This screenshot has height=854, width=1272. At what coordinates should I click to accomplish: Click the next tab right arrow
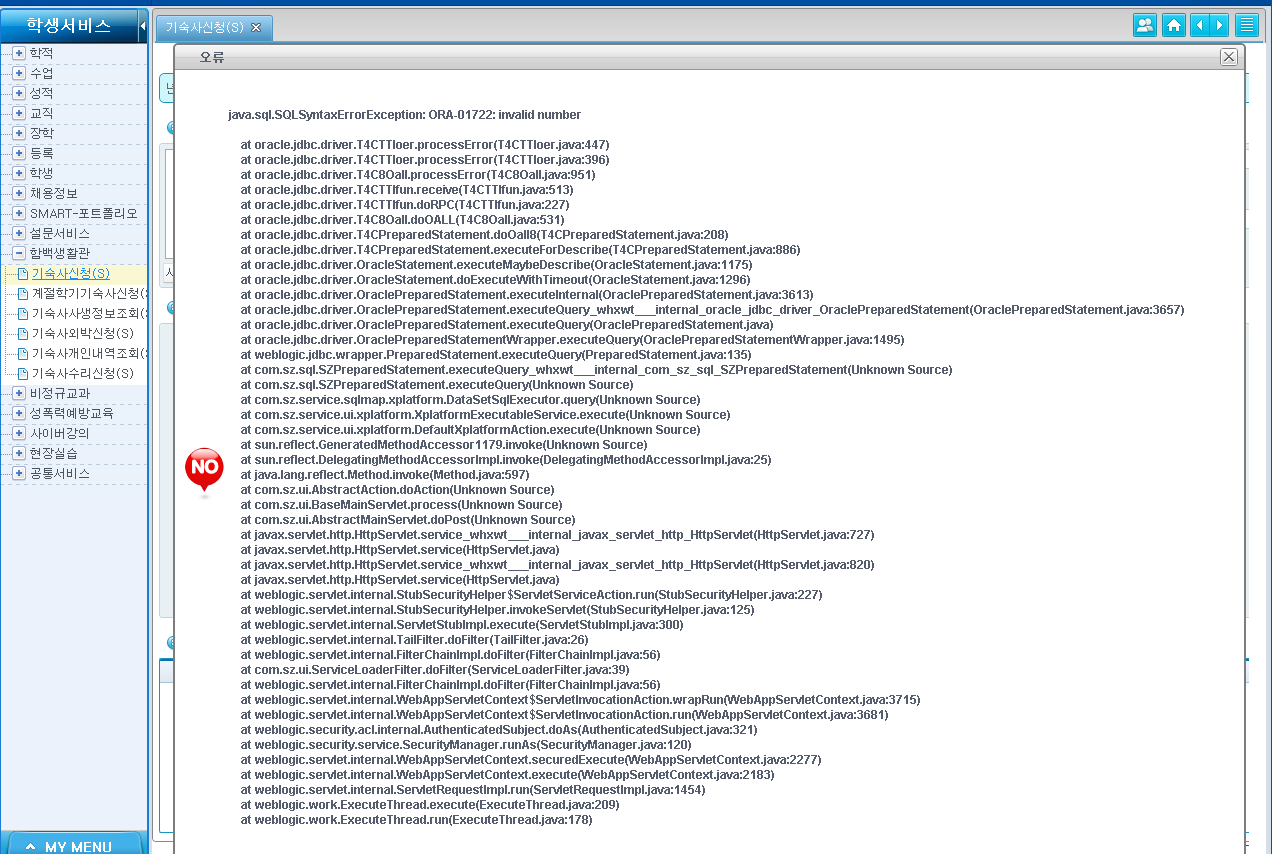coord(1219,25)
